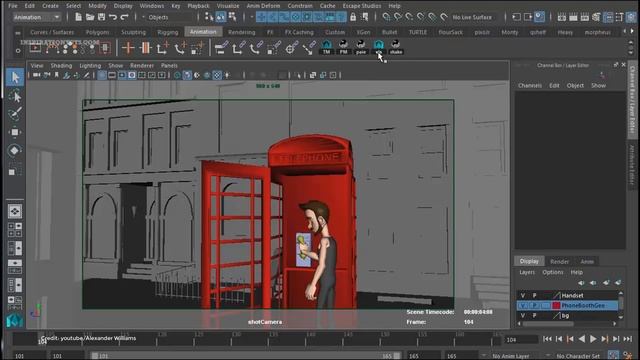Pick the Paint Selection brush tool
640x360 pixels.
click(x=15, y=114)
